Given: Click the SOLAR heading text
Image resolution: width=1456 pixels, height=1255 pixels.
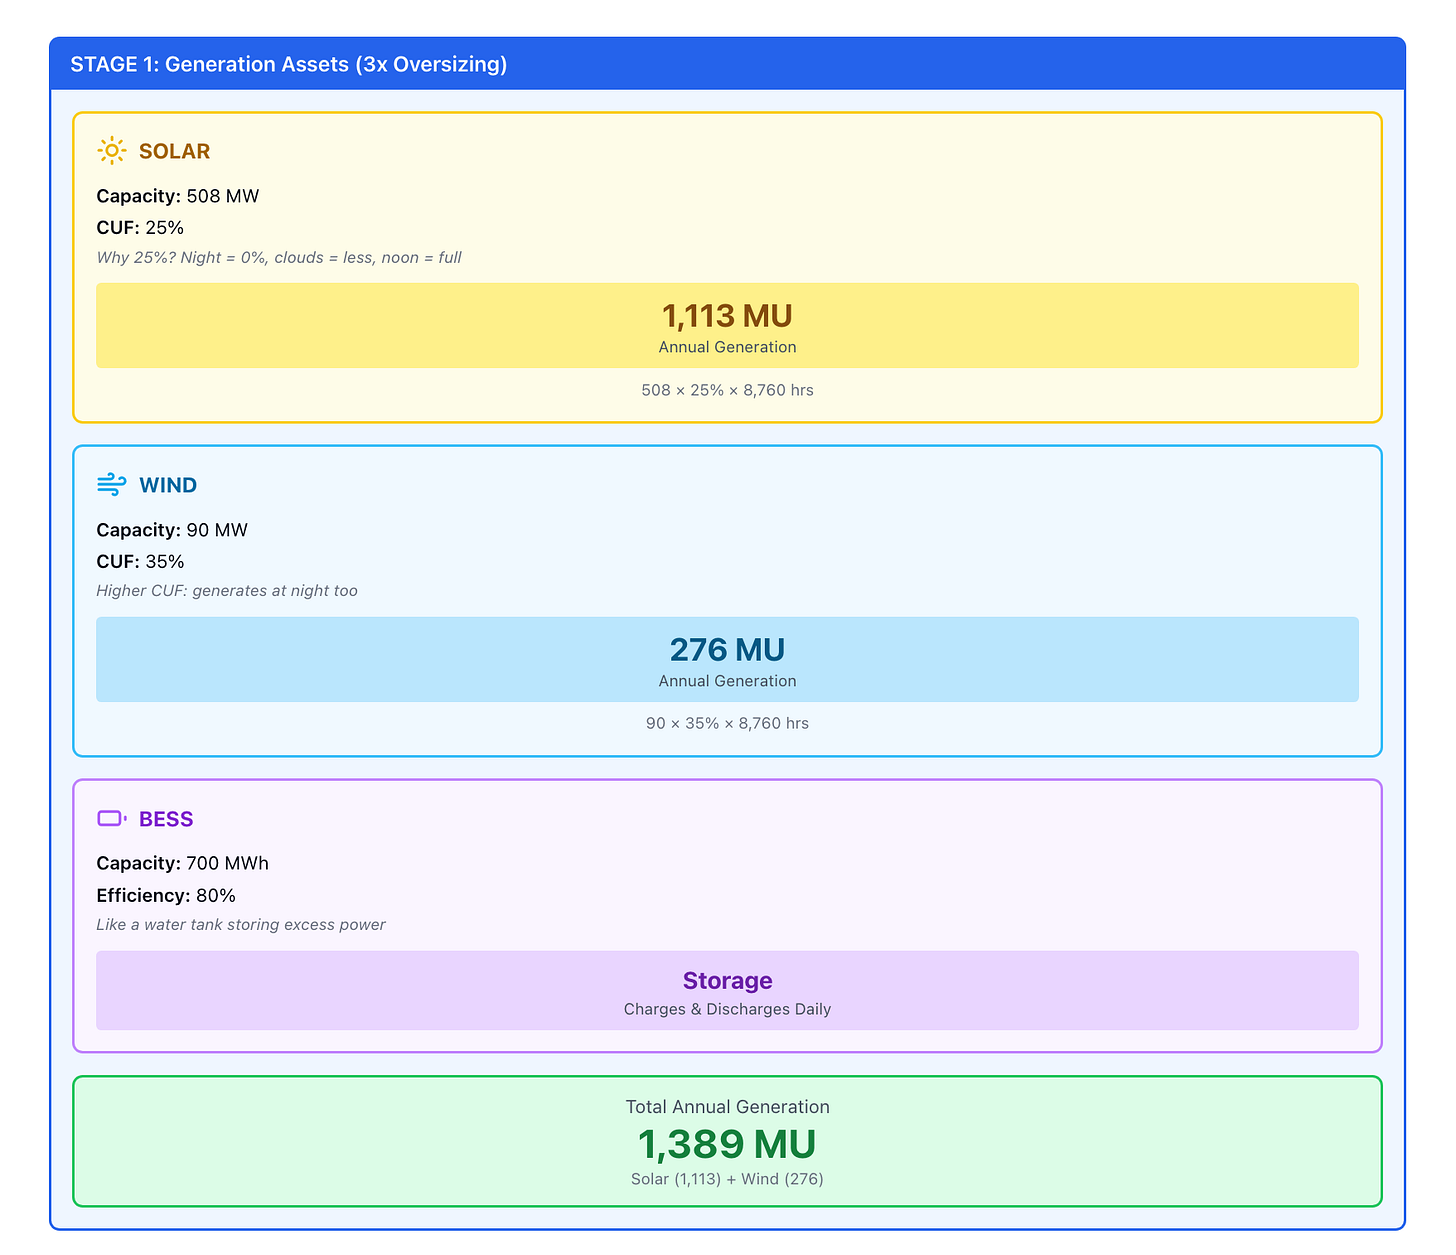Looking at the screenshot, I should [174, 151].
